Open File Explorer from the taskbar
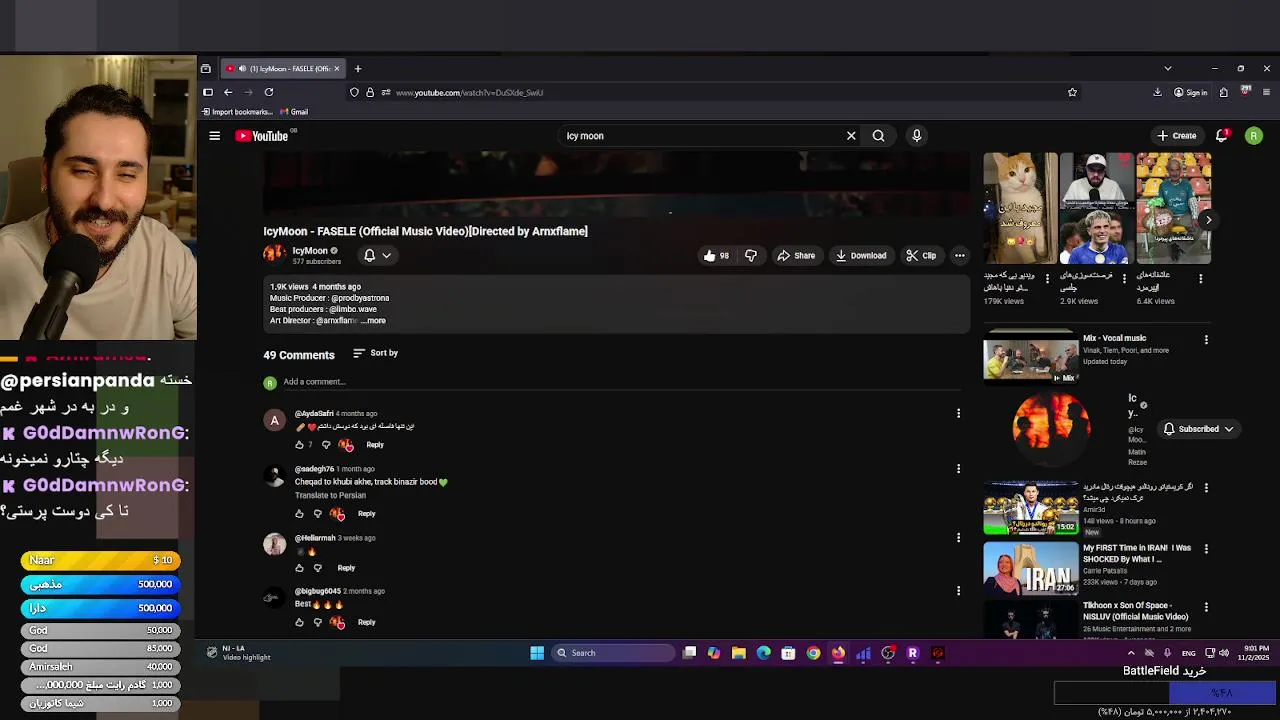 tap(738, 653)
